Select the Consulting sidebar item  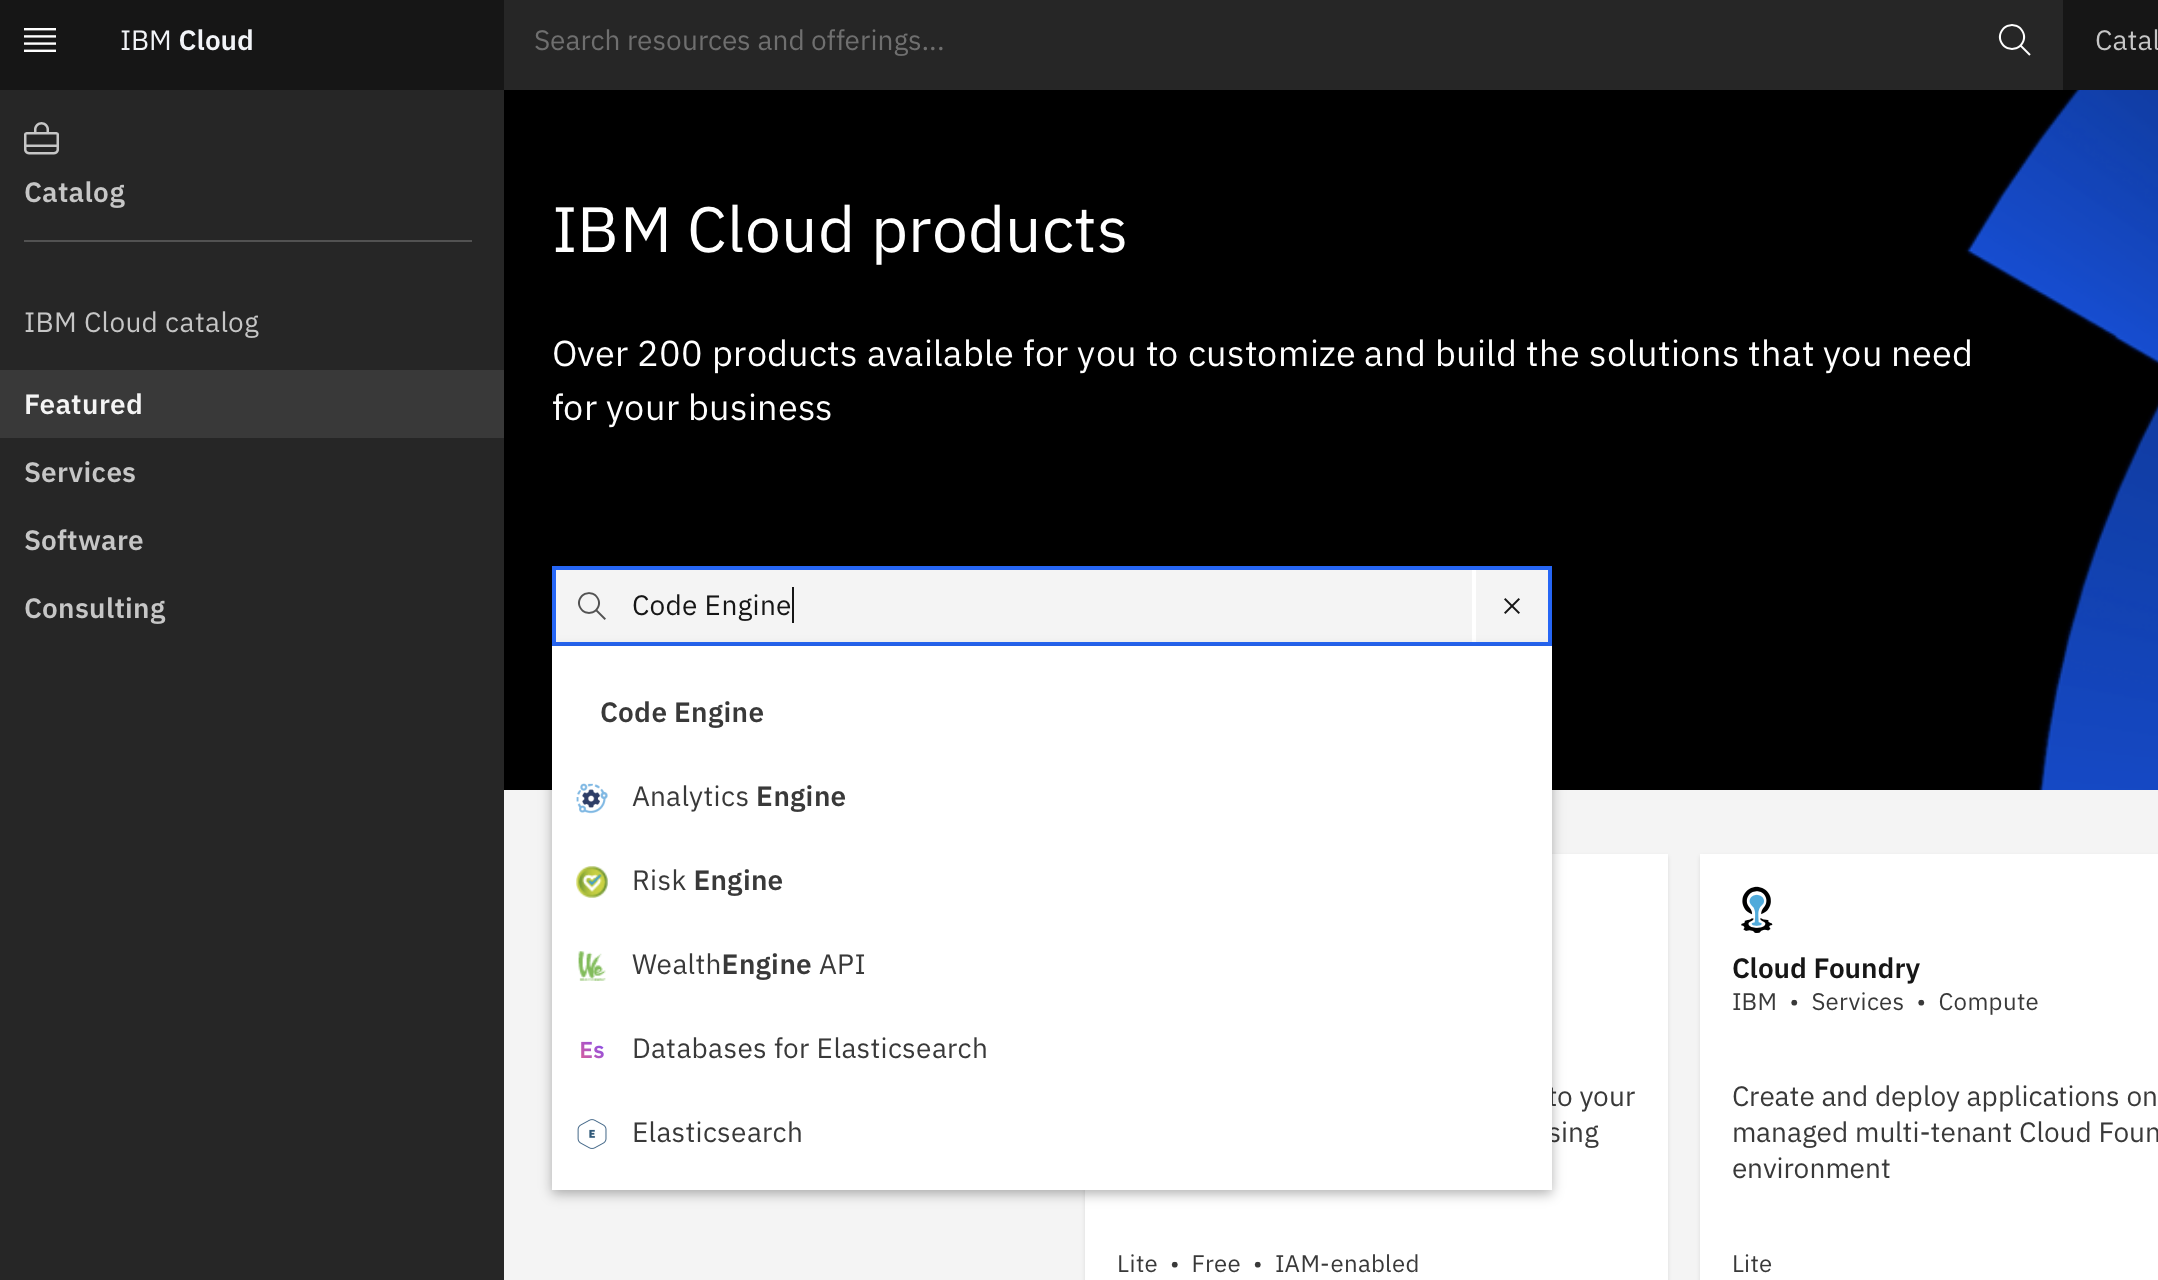tap(252, 608)
